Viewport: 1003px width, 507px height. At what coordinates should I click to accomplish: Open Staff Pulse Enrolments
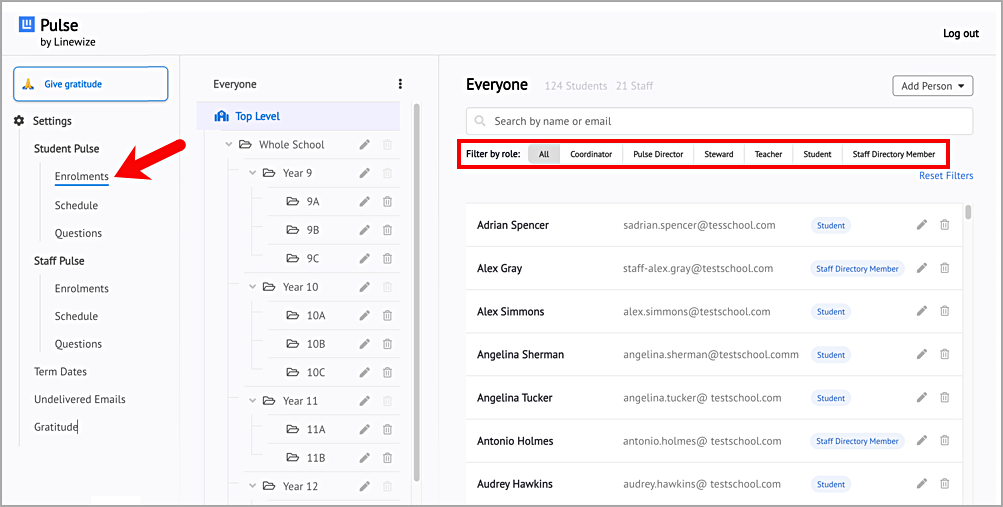[82, 288]
